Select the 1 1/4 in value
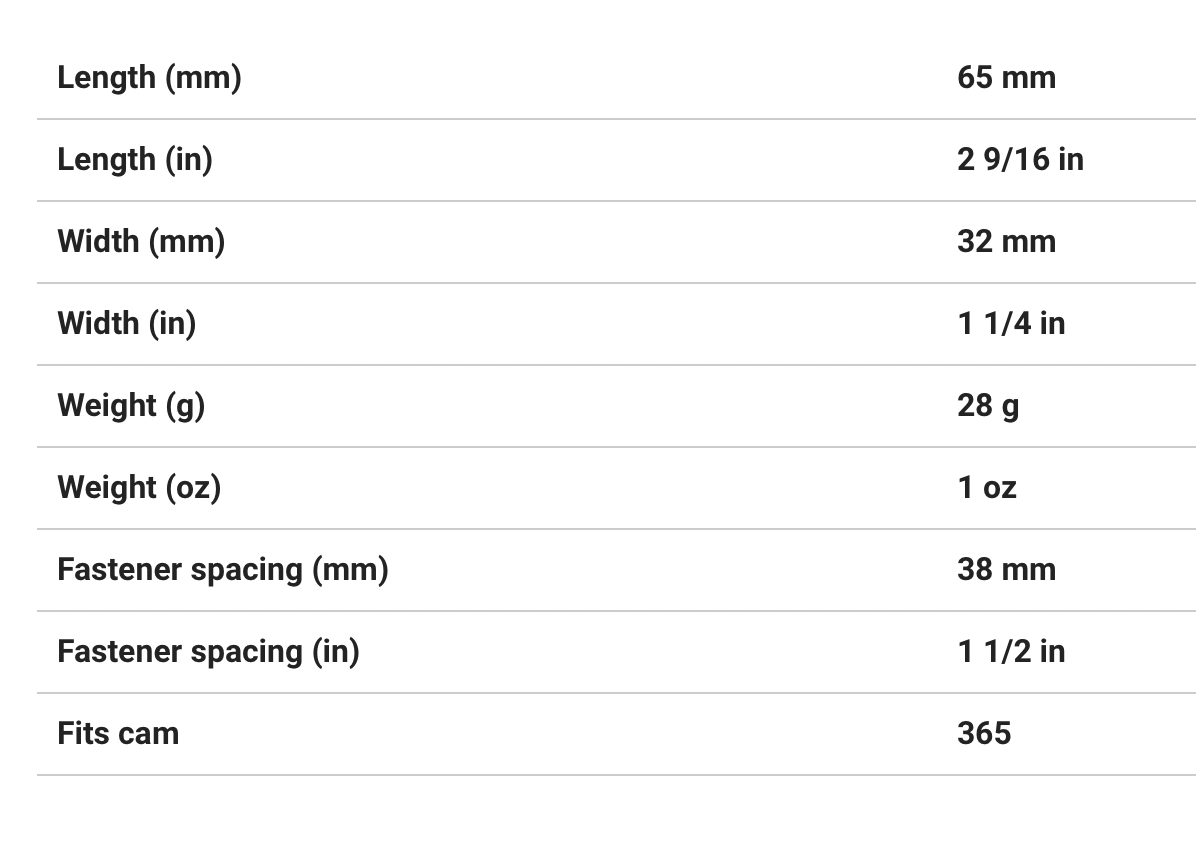The image size is (1196, 848). pyautogui.click(x=1010, y=323)
